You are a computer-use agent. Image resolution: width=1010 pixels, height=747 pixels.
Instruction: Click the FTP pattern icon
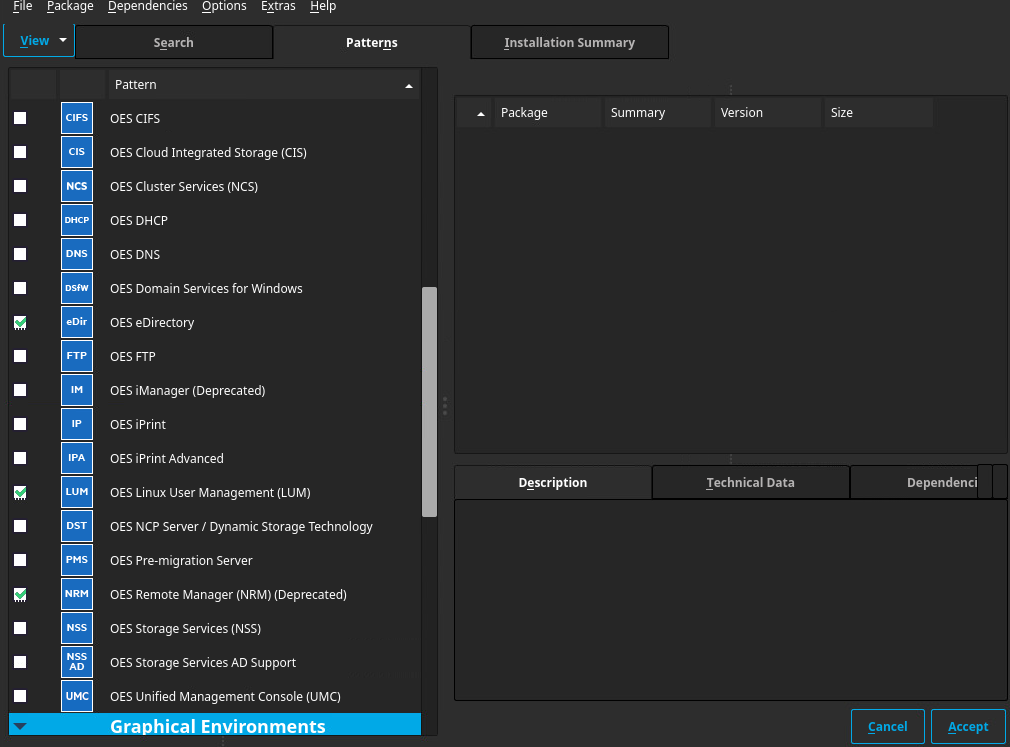pyautogui.click(x=77, y=356)
